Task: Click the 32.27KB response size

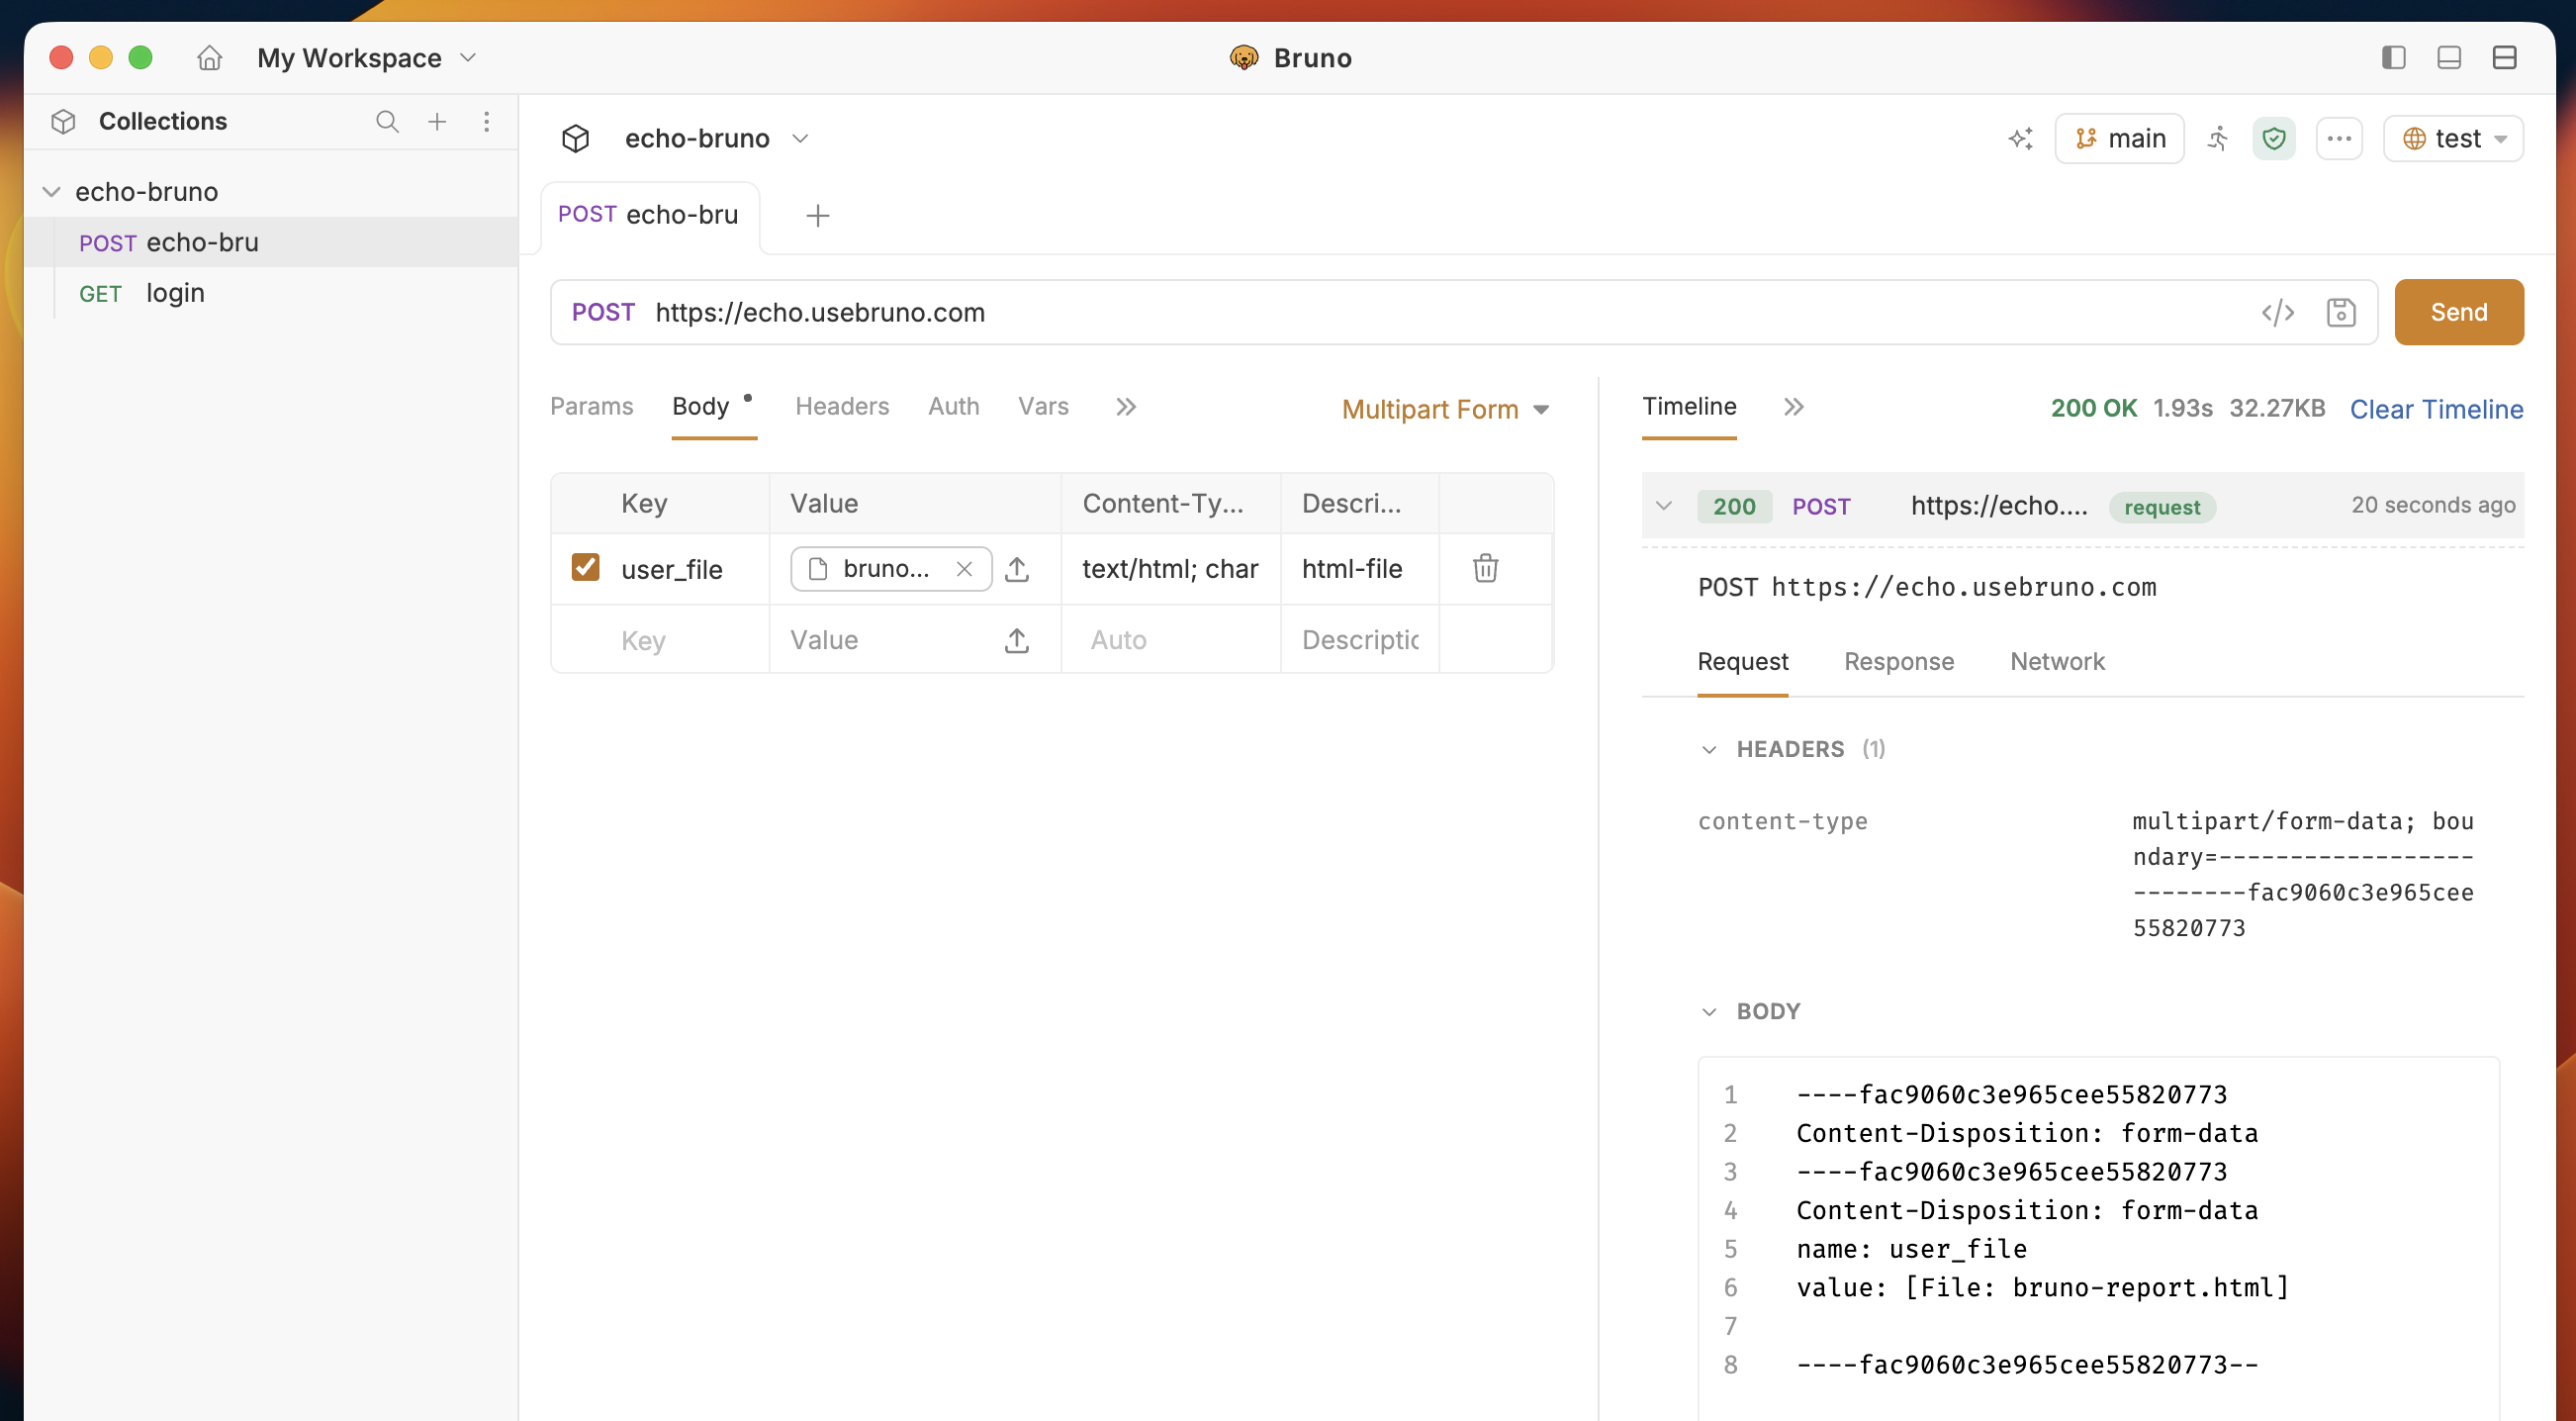Action: coord(2277,409)
